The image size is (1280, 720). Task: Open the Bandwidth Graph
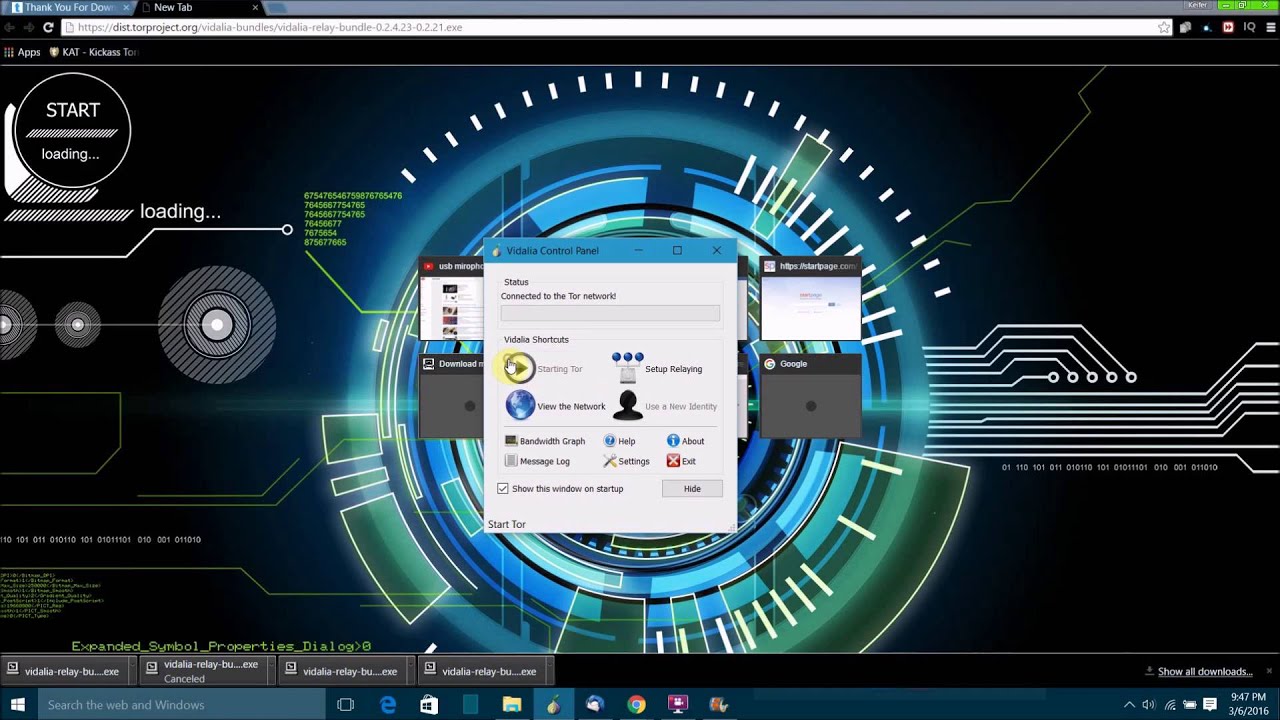(x=545, y=441)
